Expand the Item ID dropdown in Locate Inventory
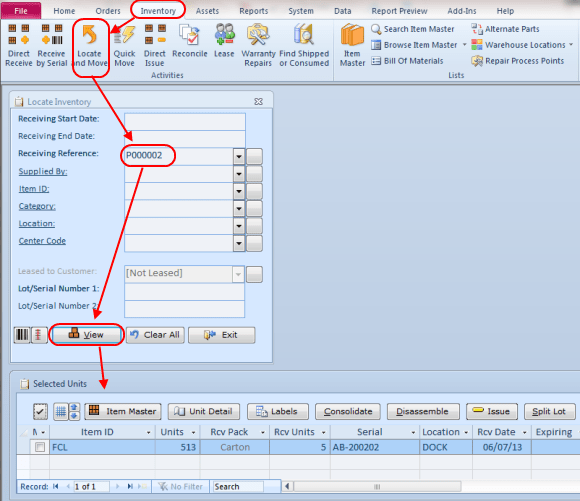The height and width of the screenshot is (501, 580). [x=239, y=191]
